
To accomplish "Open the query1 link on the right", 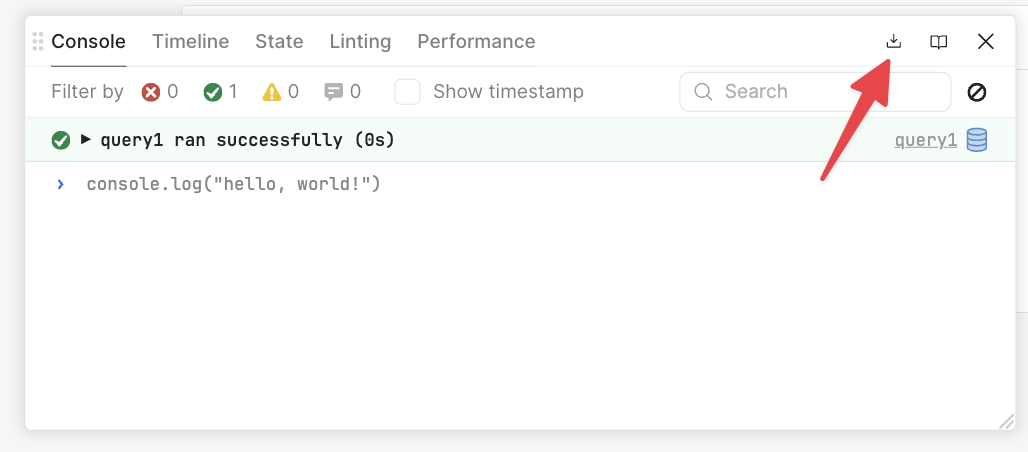I will click(926, 140).
